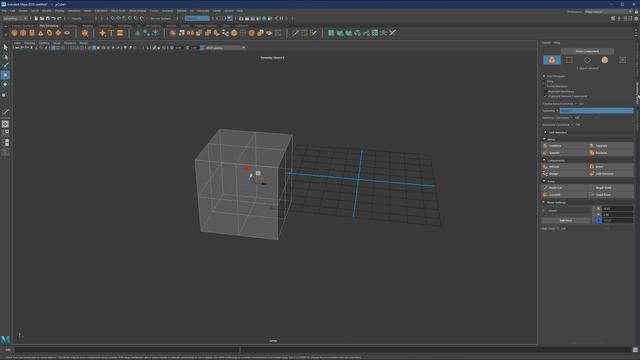Click the center handle of move manipulator
640x360 pixels.
pos(258,173)
